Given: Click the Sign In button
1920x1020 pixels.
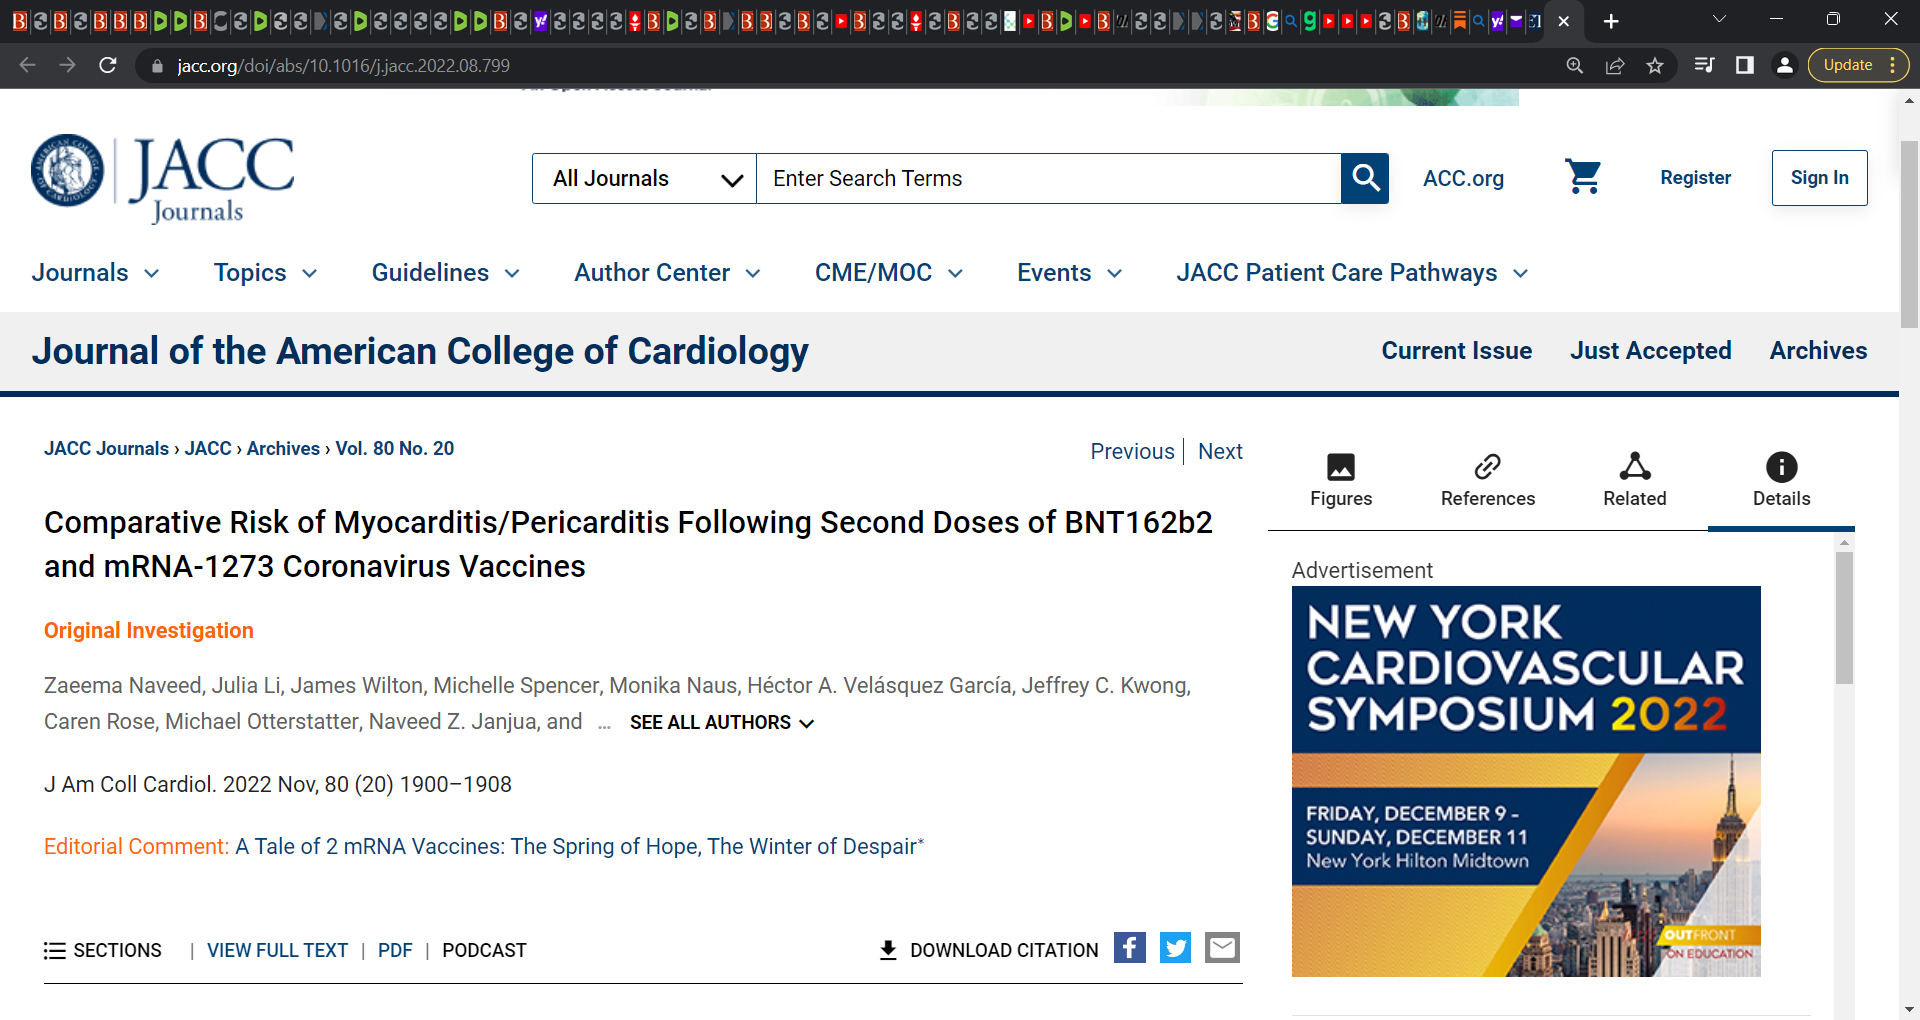Looking at the screenshot, I should 1819,177.
